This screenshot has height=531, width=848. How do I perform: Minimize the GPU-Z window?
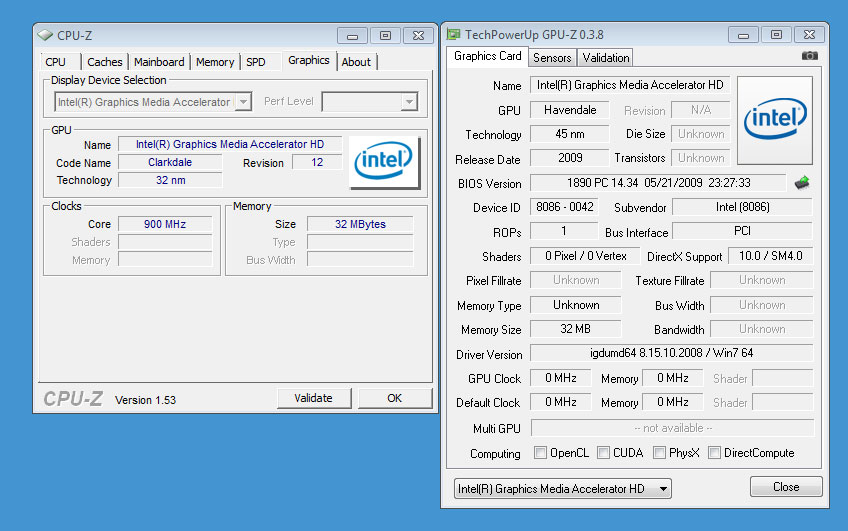click(744, 35)
